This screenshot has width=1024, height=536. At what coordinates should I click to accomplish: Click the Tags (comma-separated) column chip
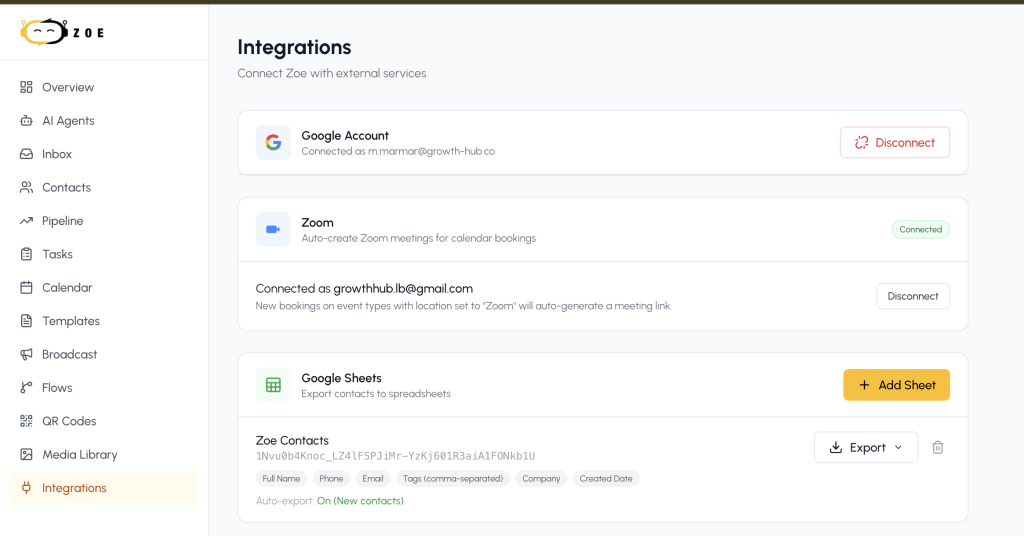(453, 479)
